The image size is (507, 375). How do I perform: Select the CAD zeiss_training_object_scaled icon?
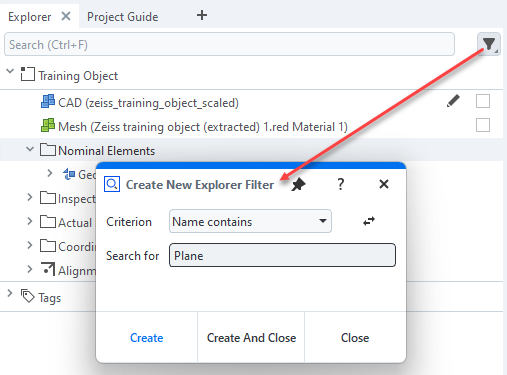tap(48, 101)
